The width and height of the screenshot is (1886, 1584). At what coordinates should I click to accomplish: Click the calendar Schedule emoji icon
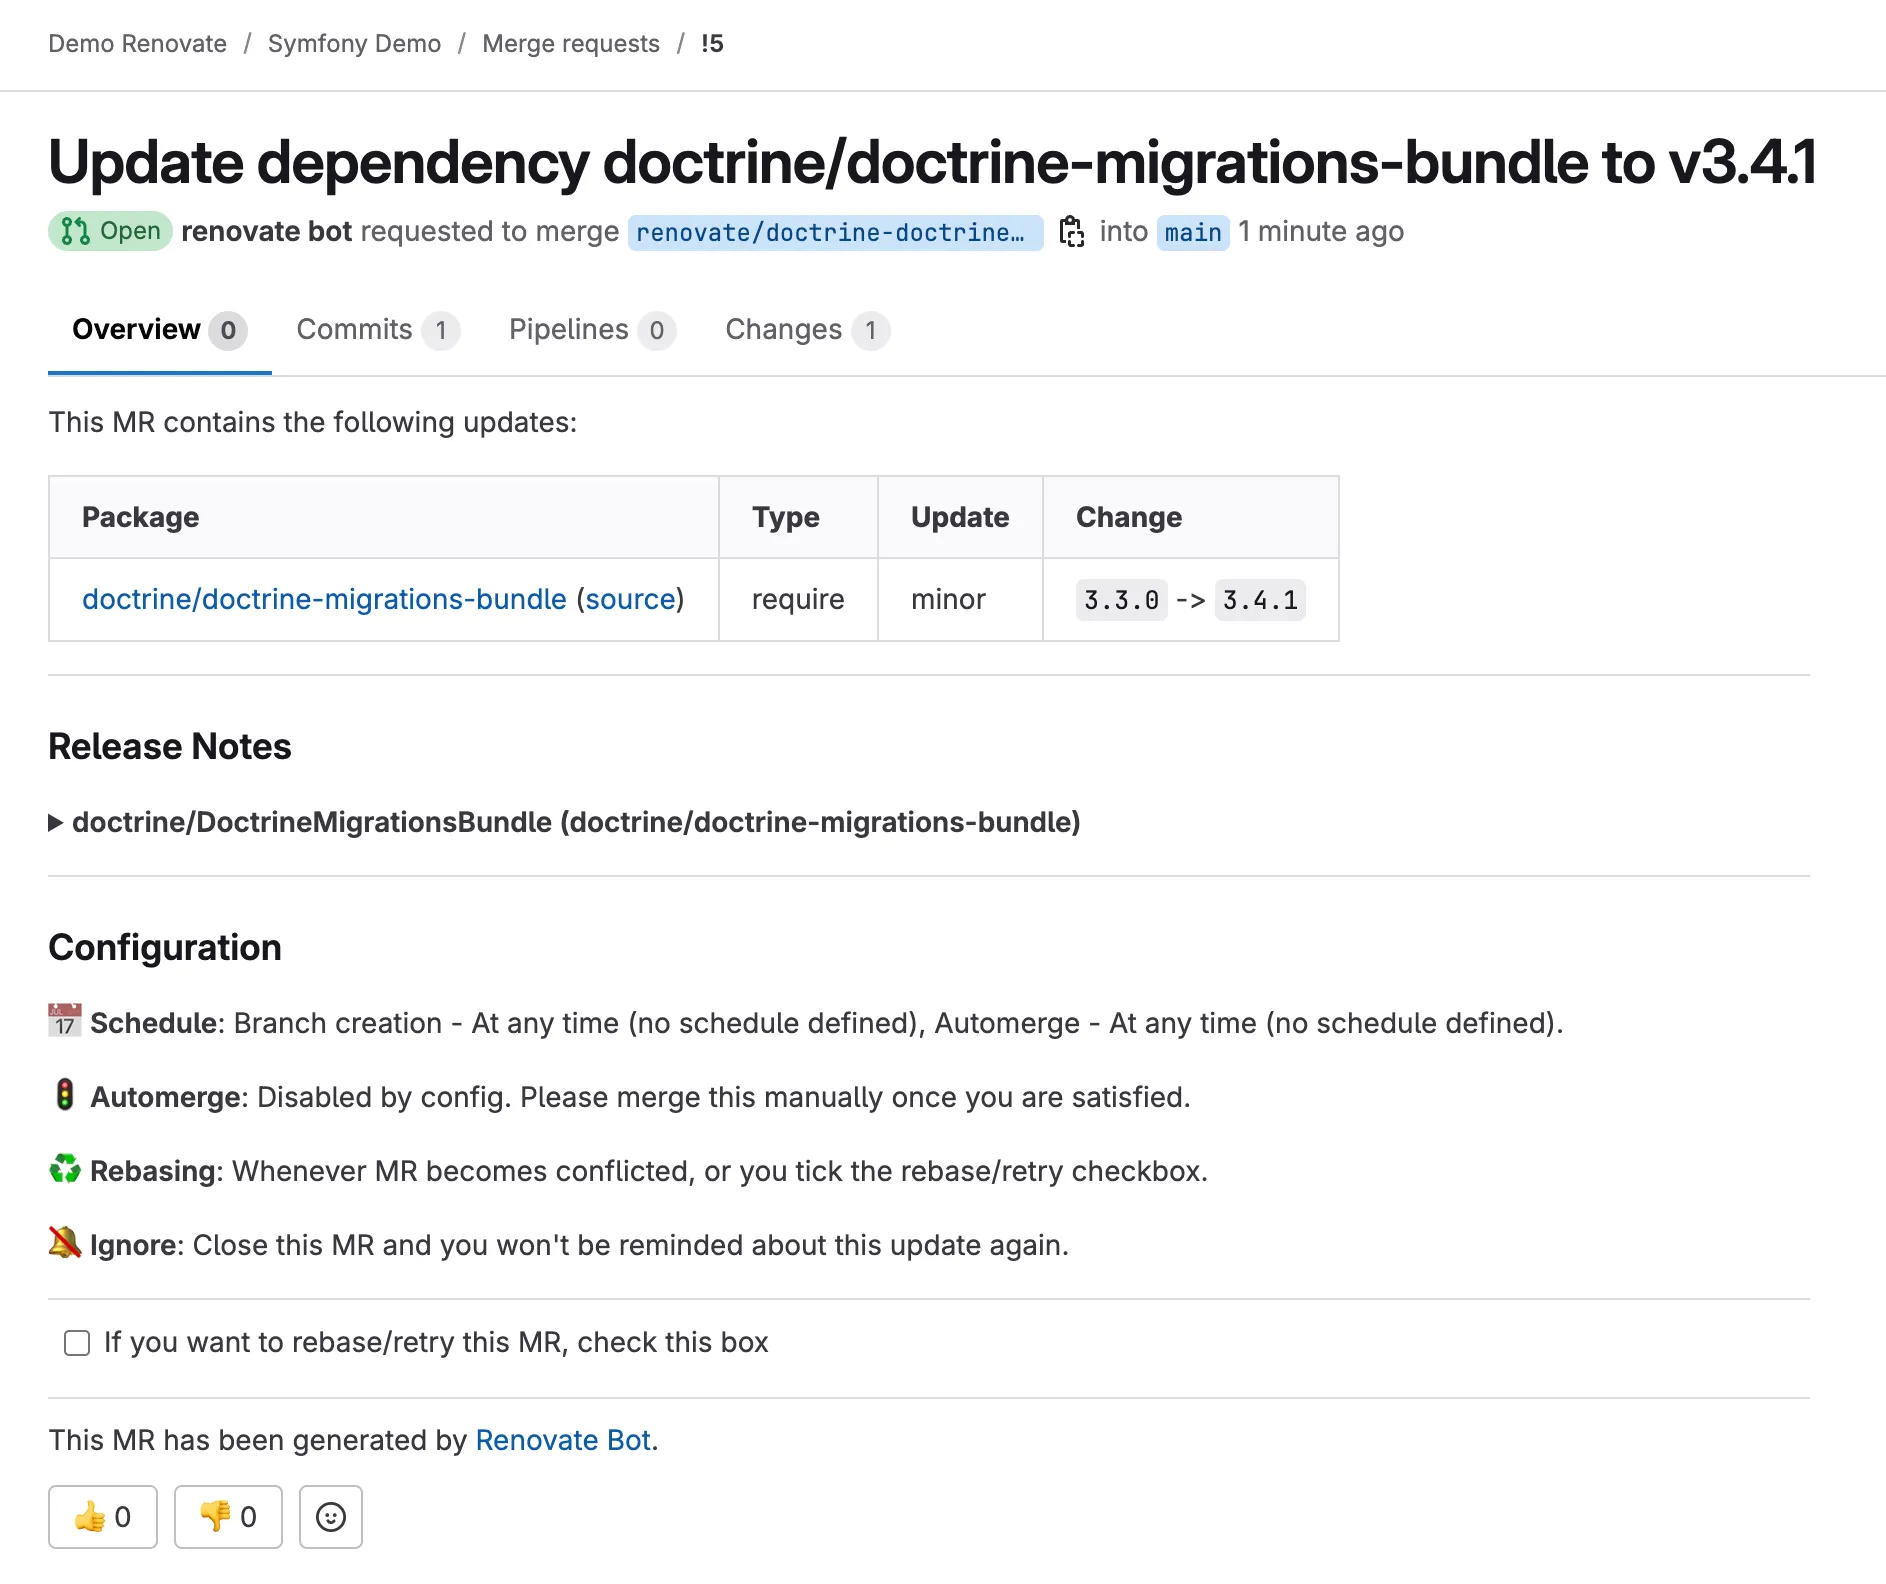point(65,1022)
